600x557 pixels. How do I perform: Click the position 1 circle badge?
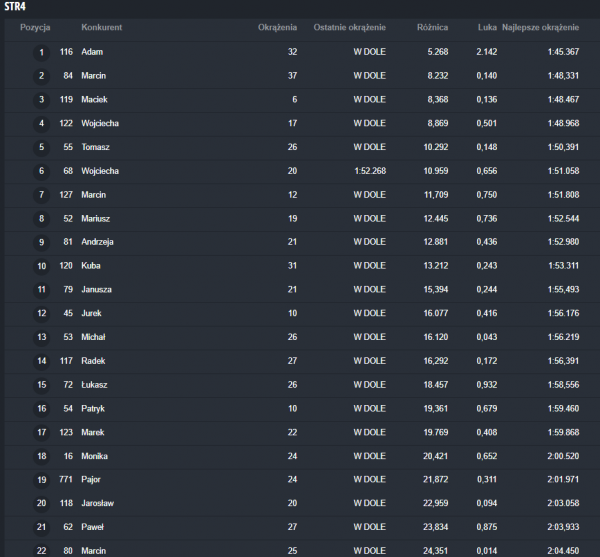(x=41, y=52)
